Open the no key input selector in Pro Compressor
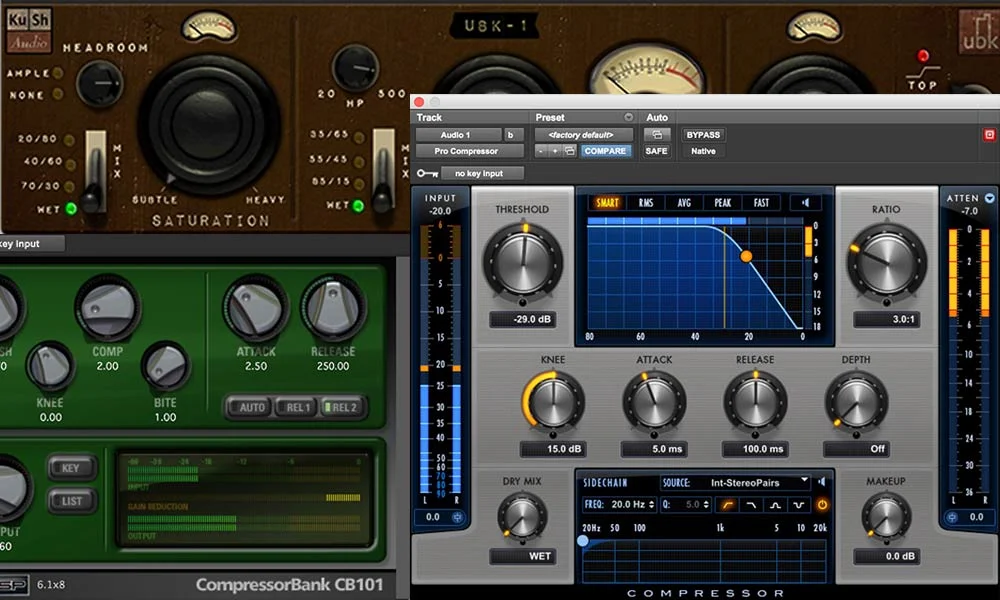Image resolution: width=1000 pixels, height=600 pixels. [x=481, y=173]
